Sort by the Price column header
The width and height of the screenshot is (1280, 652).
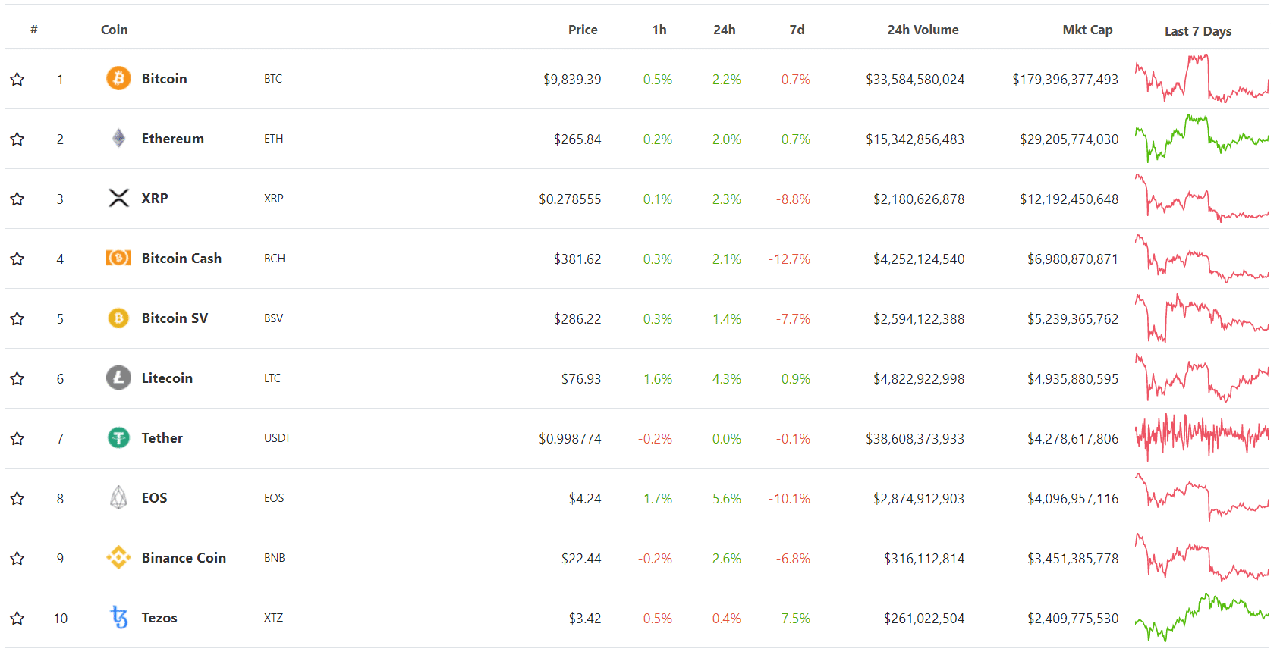[x=583, y=30]
